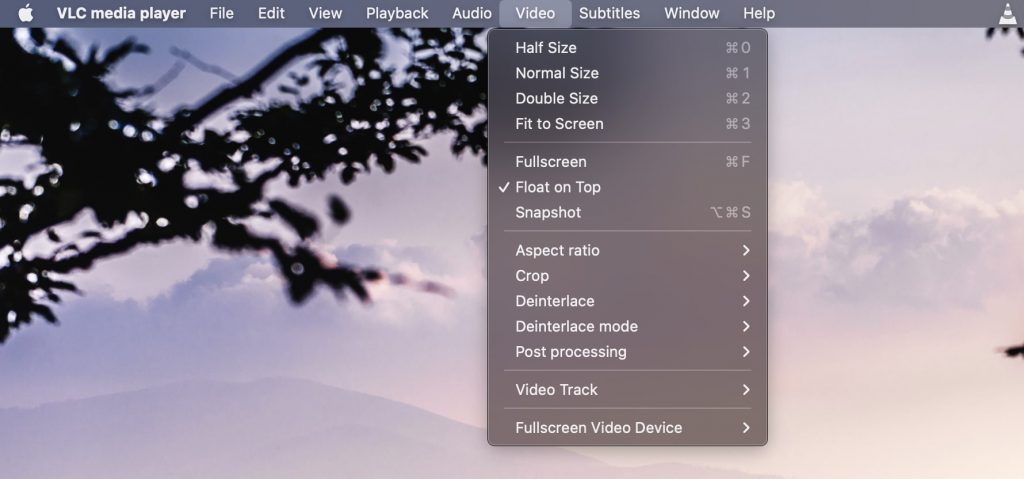Viewport: 1024px width, 479px height.
Task: Expand the Deinterlace mode submenu
Action: (x=627, y=327)
